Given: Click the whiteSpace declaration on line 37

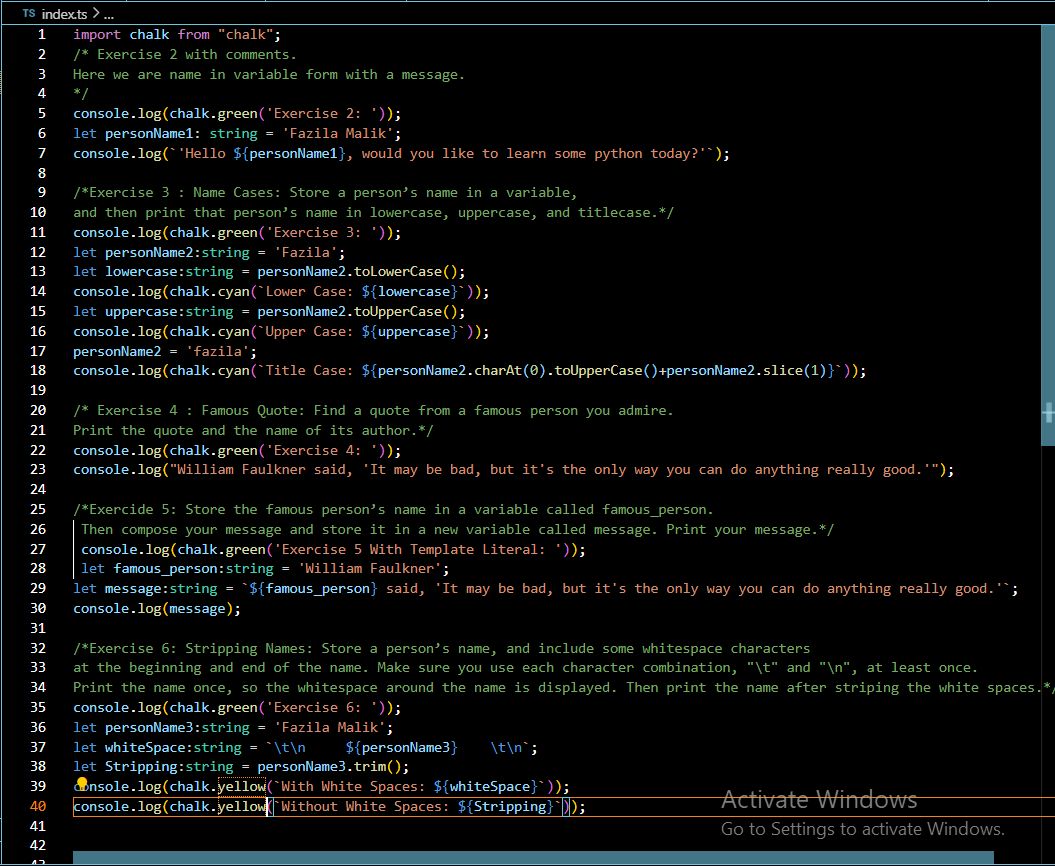Looking at the screenshot, I should pyautogui.click(x=144, y=747).
